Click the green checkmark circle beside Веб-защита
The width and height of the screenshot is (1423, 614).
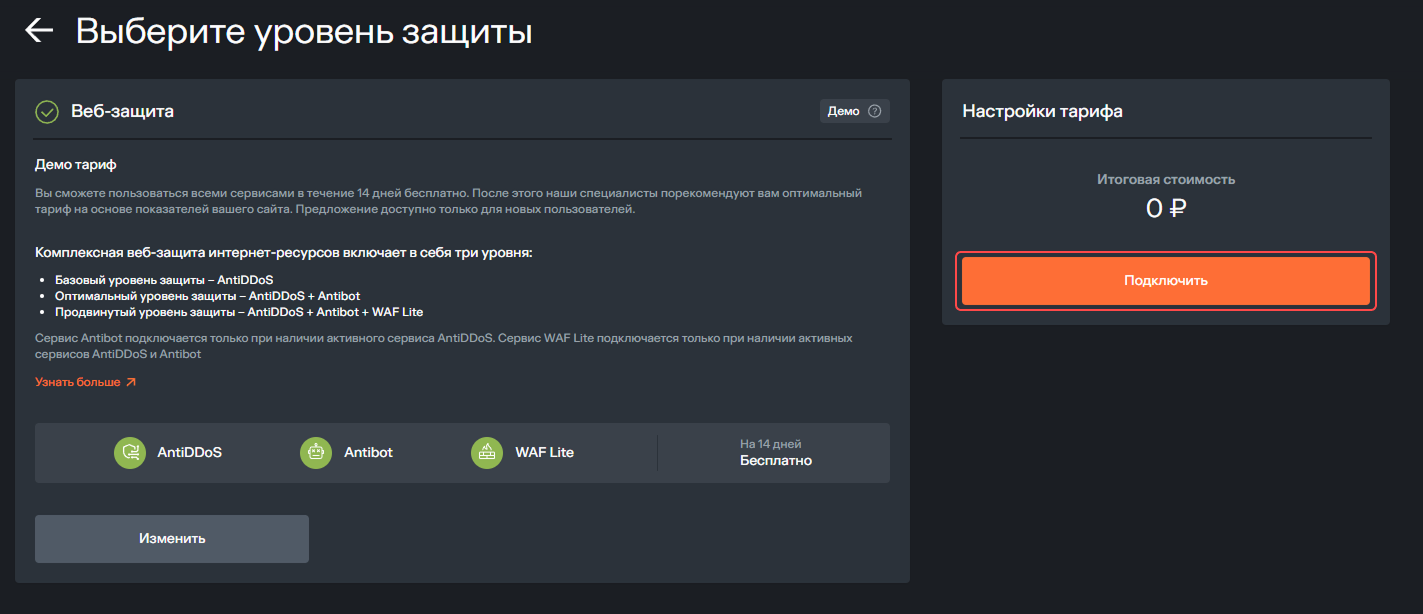[x=47, y=111]
